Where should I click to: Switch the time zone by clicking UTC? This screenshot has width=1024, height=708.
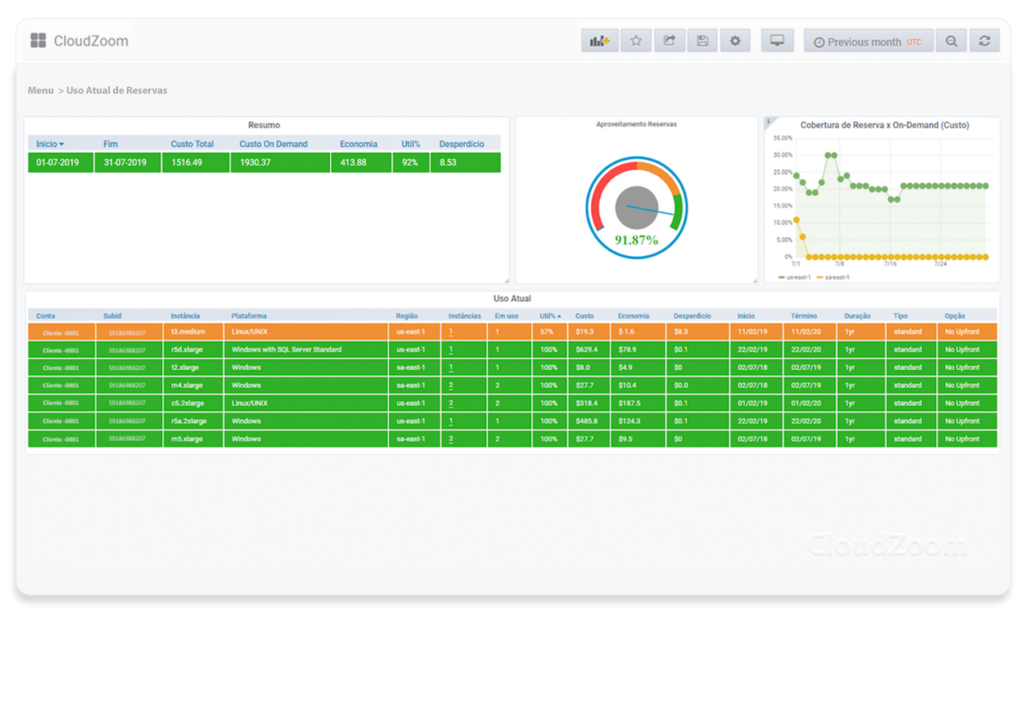coord(916,40)
